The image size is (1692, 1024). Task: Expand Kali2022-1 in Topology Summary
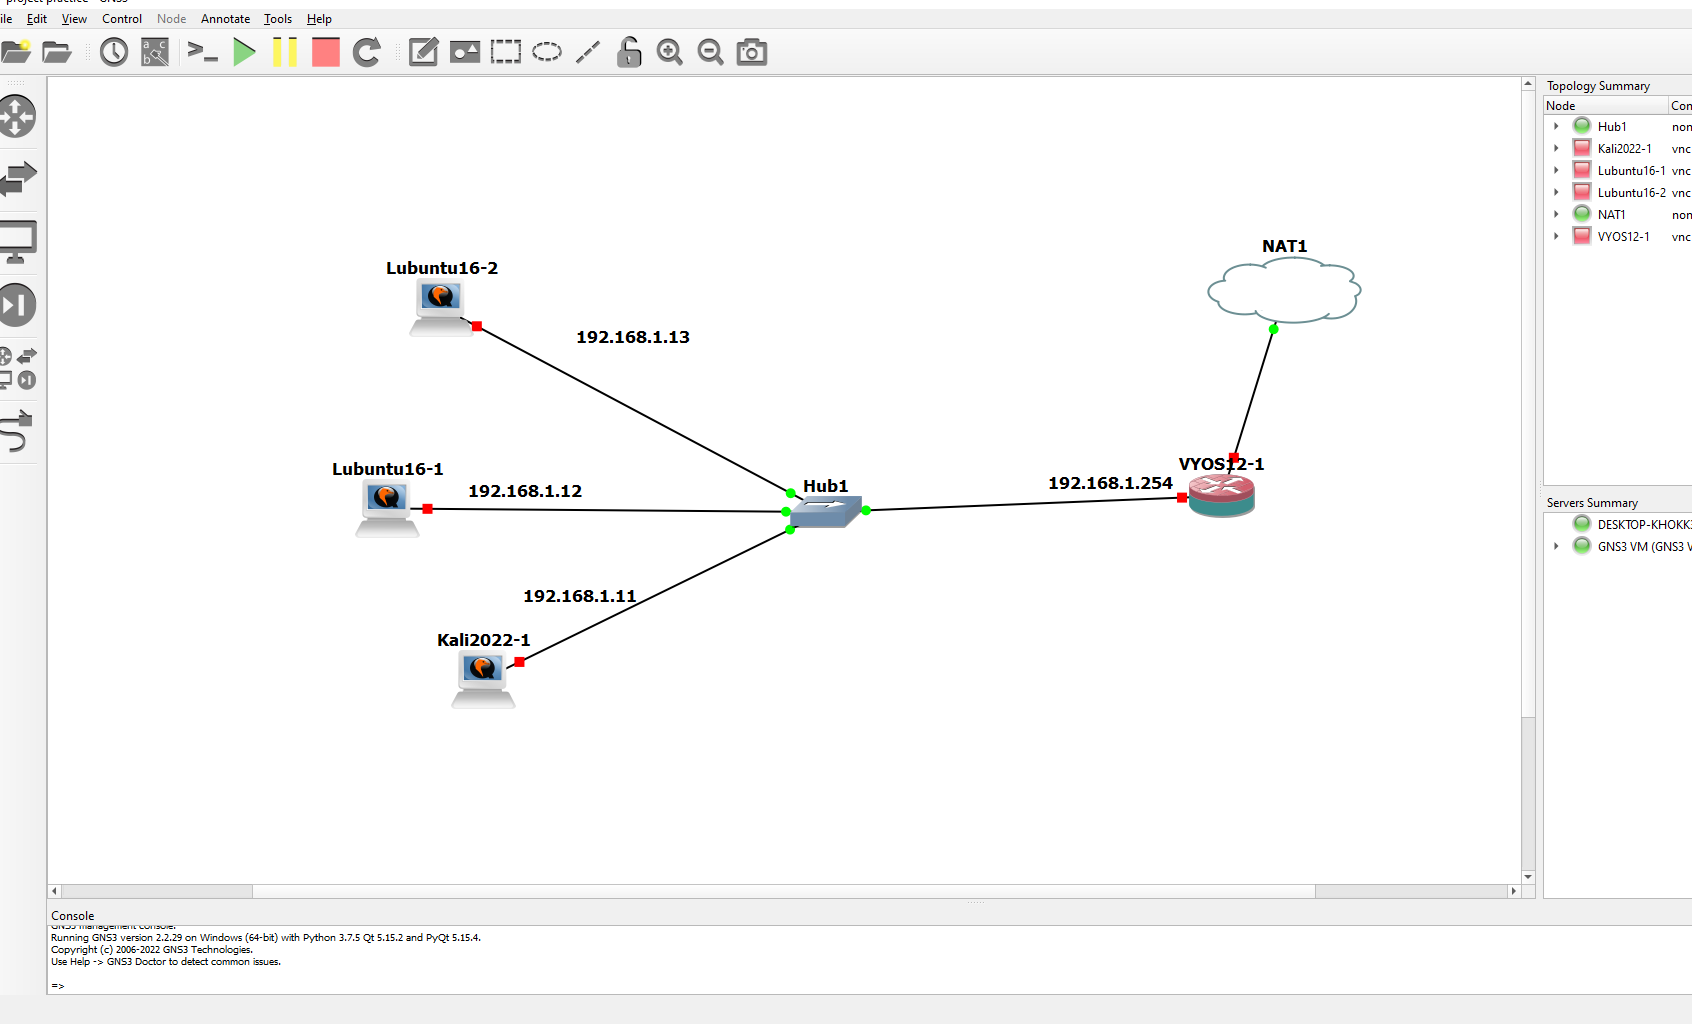(1556, 149)
